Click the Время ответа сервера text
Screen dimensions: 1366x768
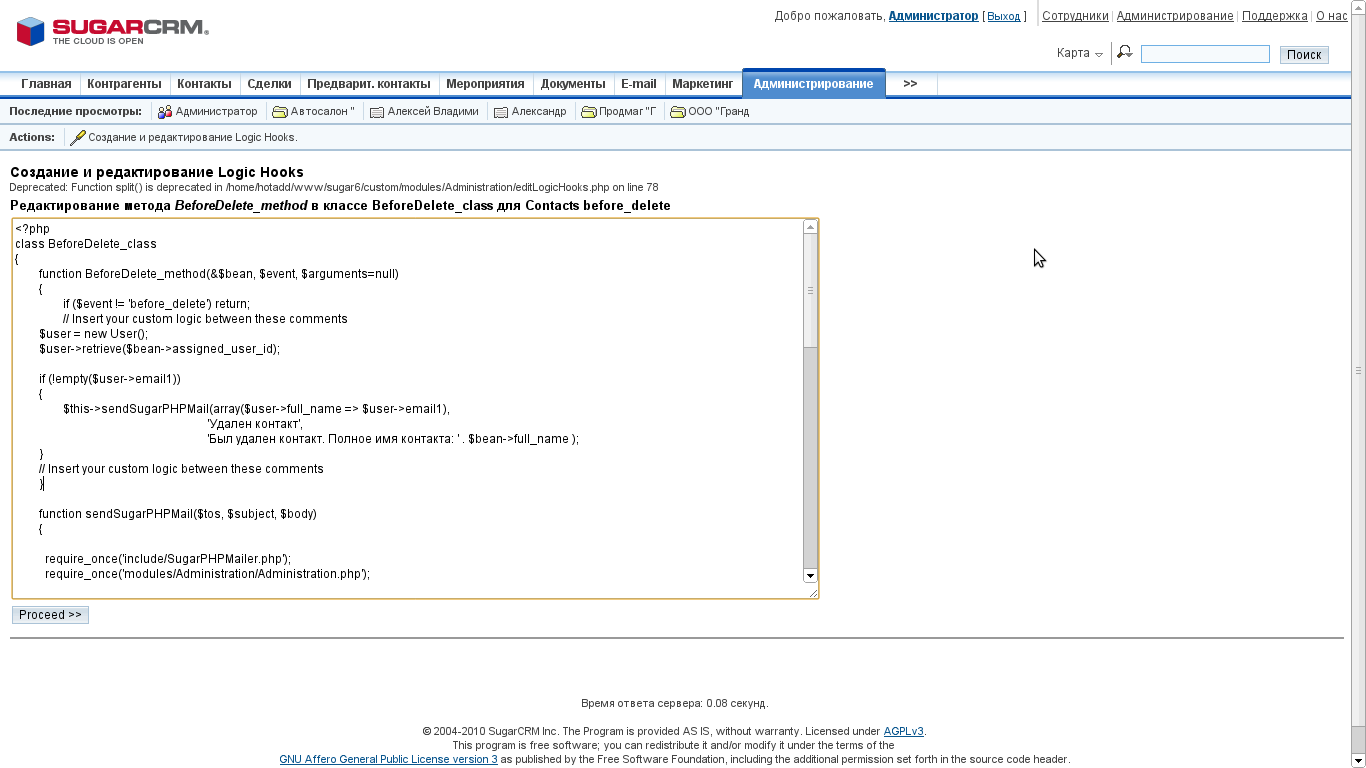(675, 703)
